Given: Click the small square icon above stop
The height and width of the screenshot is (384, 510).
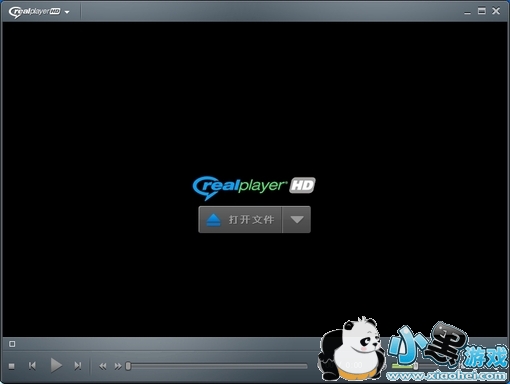Looking at the screenshot, I should pos(12,344).
